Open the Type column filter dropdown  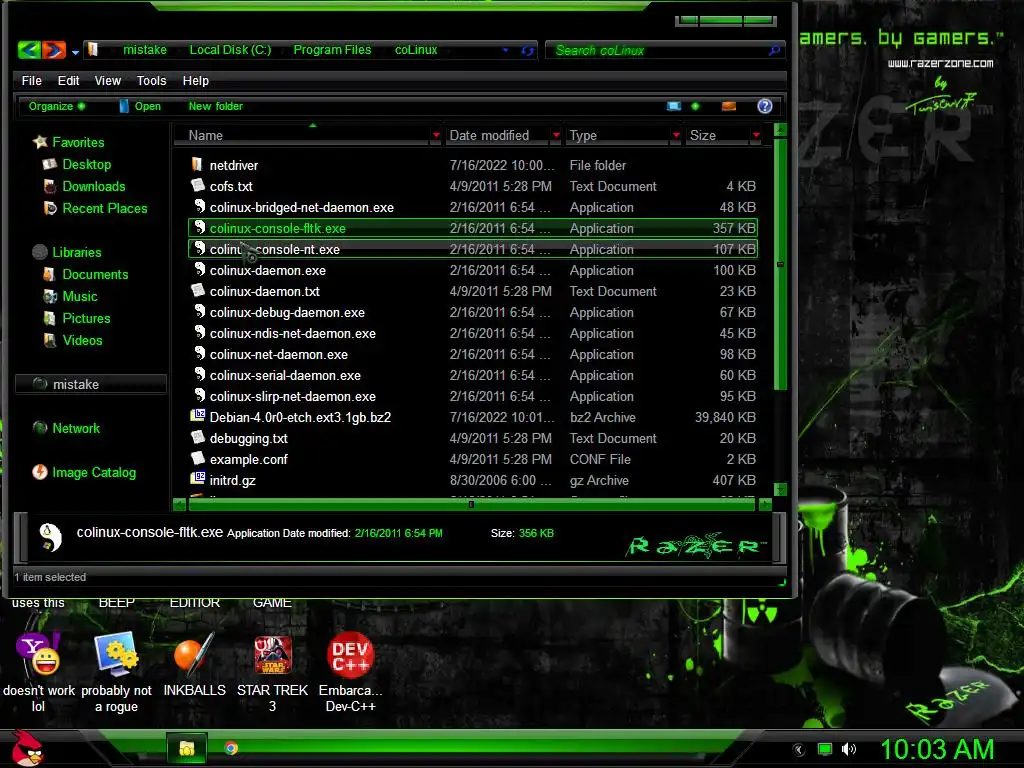(676, 135)
